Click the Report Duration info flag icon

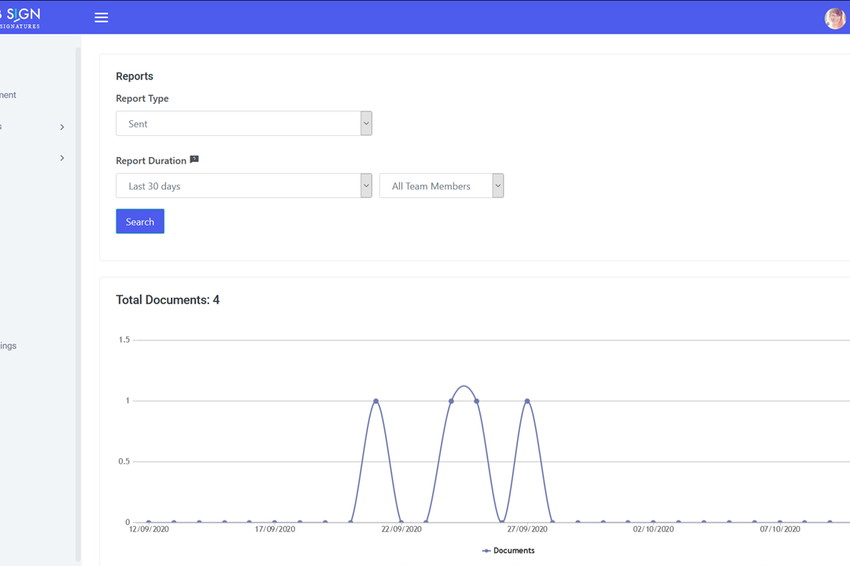(194, 159)
